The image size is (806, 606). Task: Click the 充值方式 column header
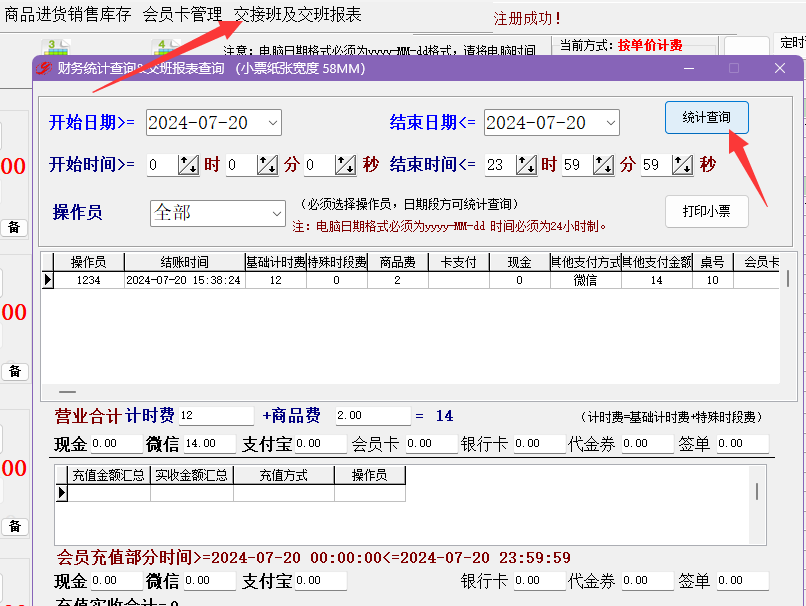[284, 475]
